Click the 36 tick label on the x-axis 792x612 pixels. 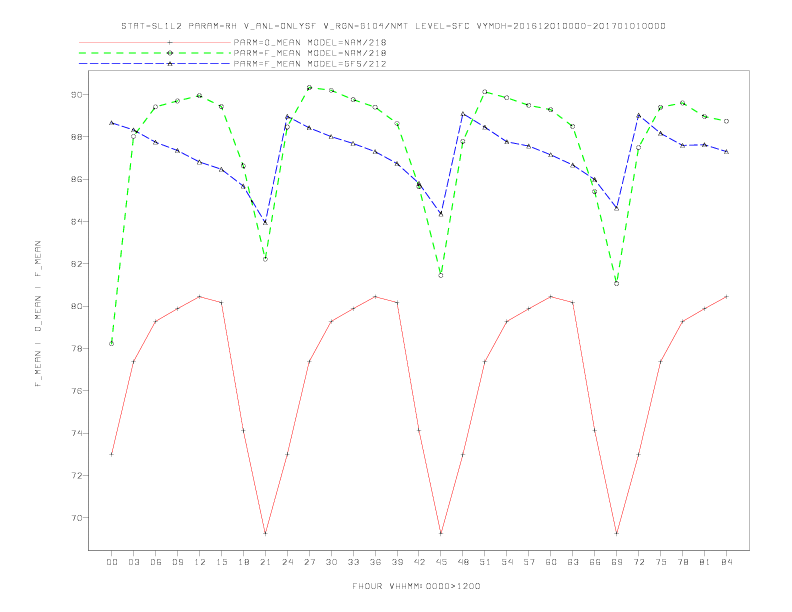point(375,562)
